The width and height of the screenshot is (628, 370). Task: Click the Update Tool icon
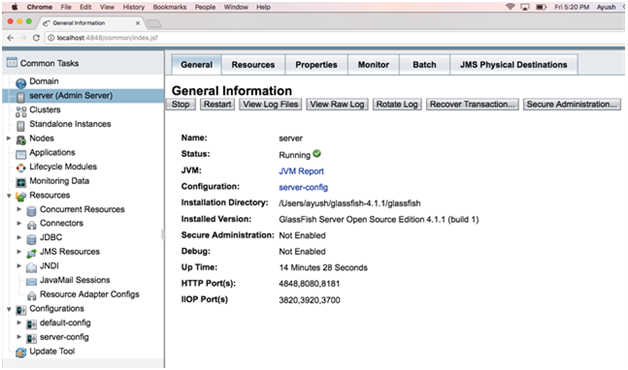(21, 352)
